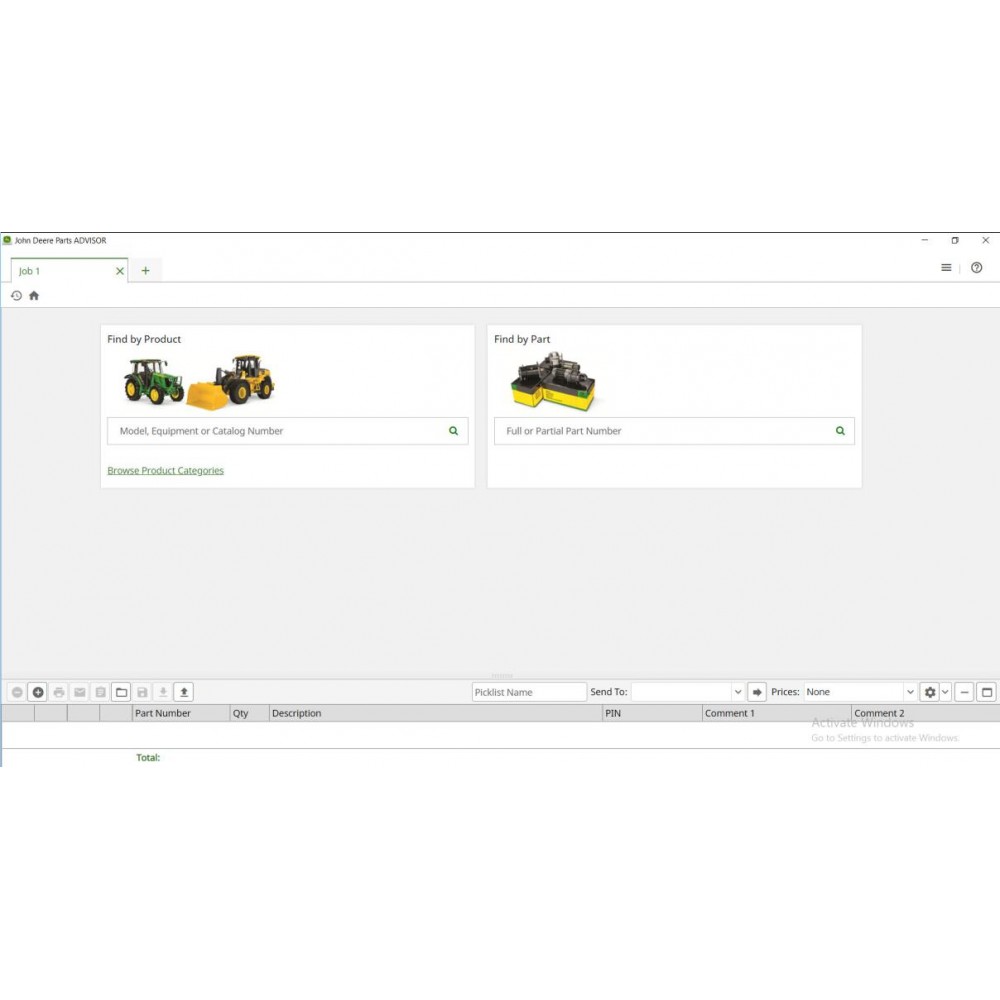Open the hamburger menu icon
This screenshot has height=1000, width=1000.
[946, 268]
